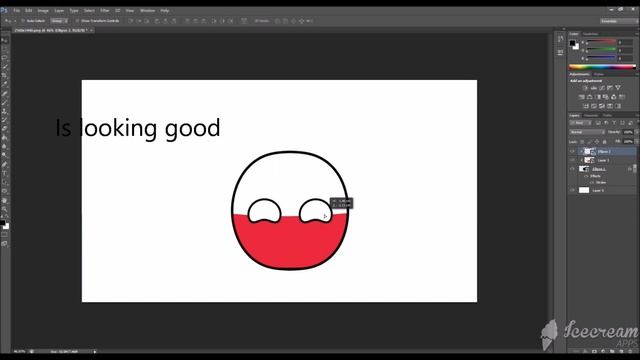Select the Gradient tool
Viewport: 640px width, 360px height.
(x=4, y=138)
